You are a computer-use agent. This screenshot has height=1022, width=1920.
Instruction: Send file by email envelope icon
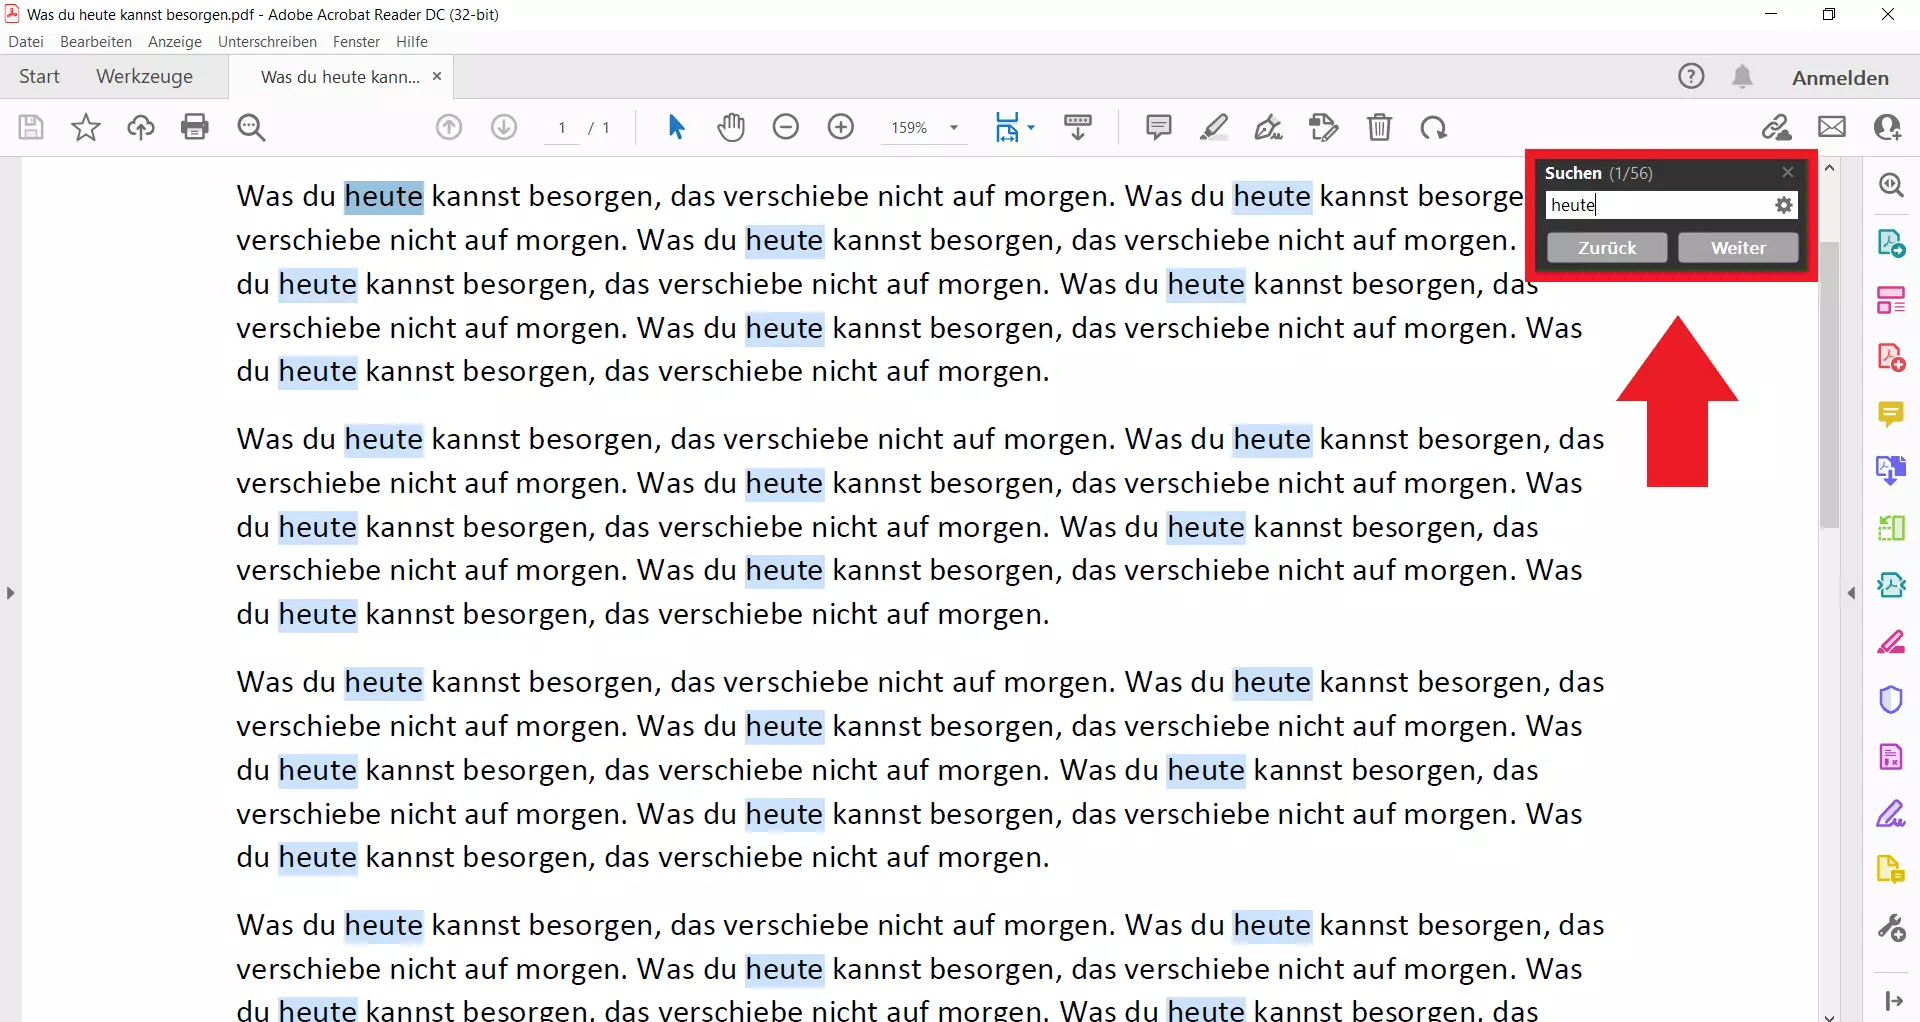[1832, 127]
